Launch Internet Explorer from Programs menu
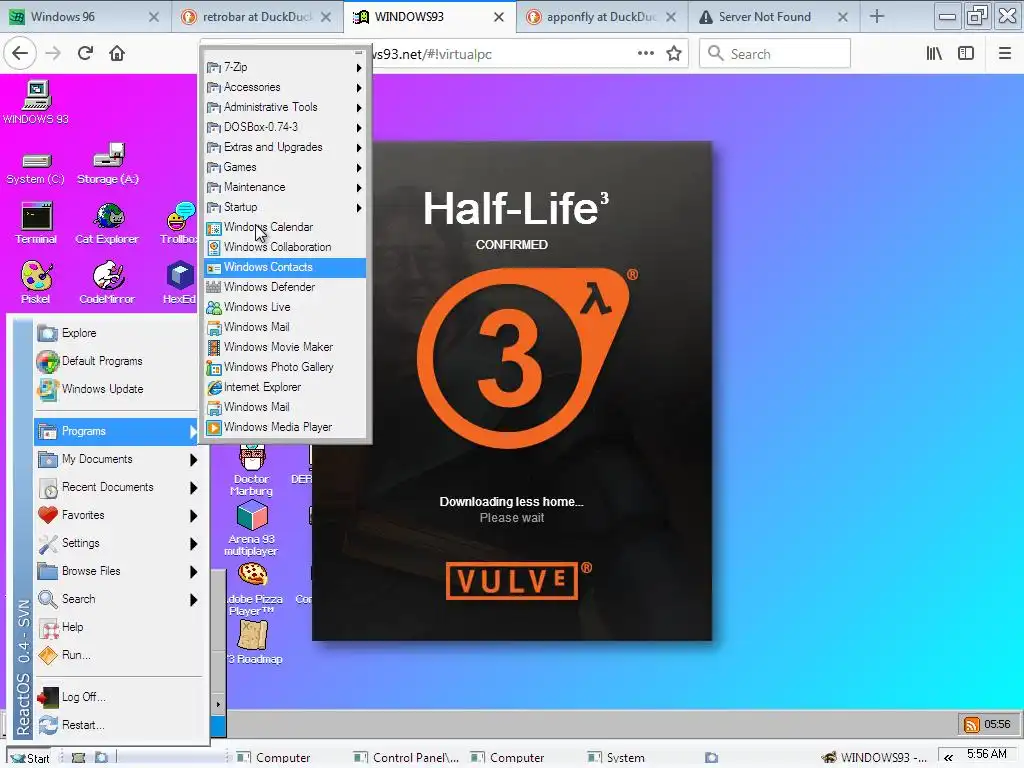The image size is (1024, 768). [285, 387]
